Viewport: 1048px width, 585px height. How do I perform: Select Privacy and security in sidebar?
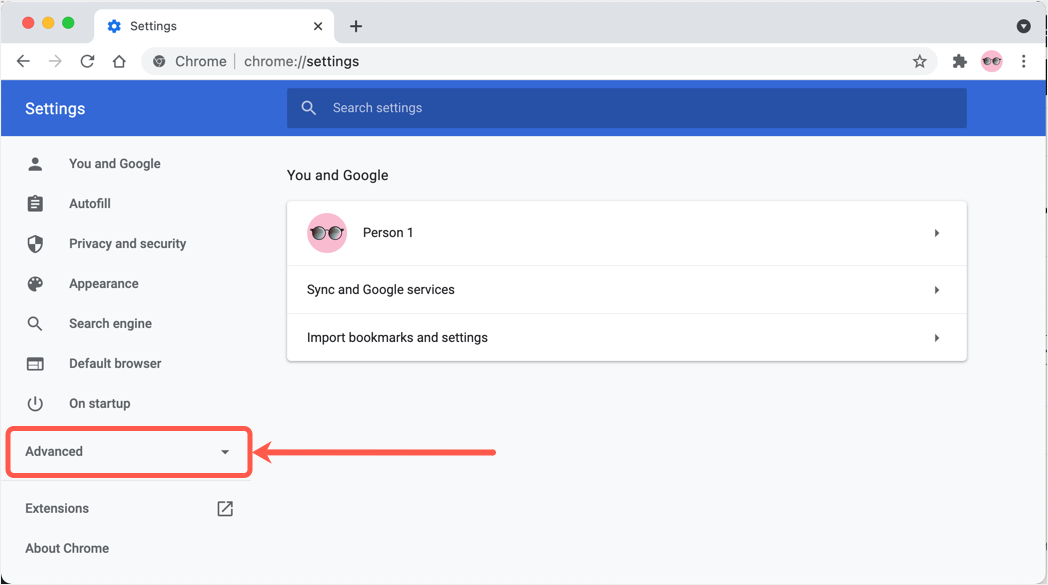127,244
